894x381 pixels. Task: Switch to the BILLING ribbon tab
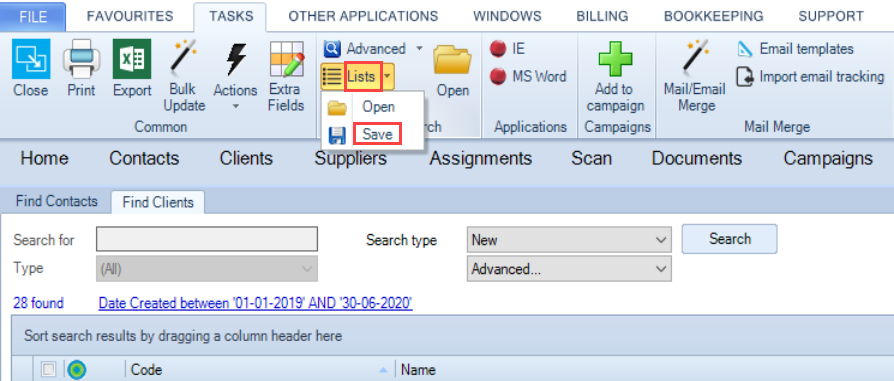coord(602,17)
